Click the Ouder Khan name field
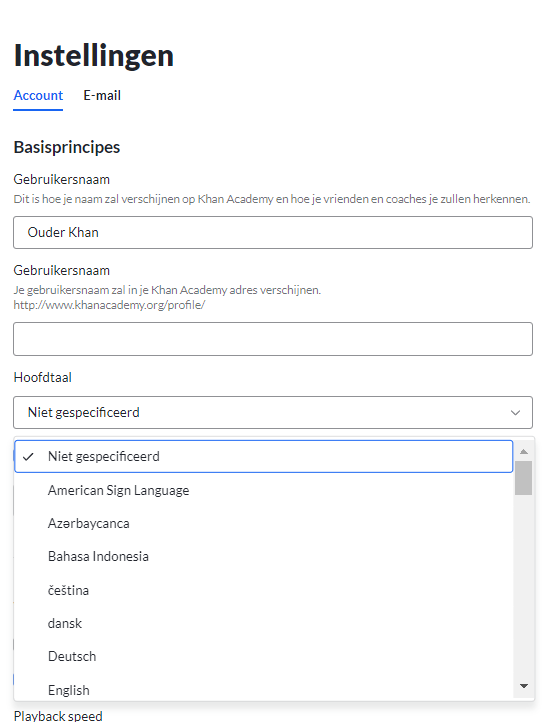This screenshot has width=552, height=722. click(273, 233)
